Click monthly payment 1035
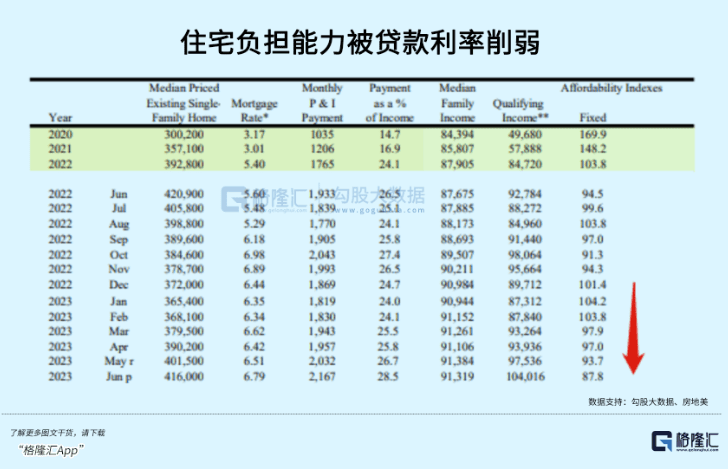The width and height of the screenshot is (728, 469). coord(322,135)
